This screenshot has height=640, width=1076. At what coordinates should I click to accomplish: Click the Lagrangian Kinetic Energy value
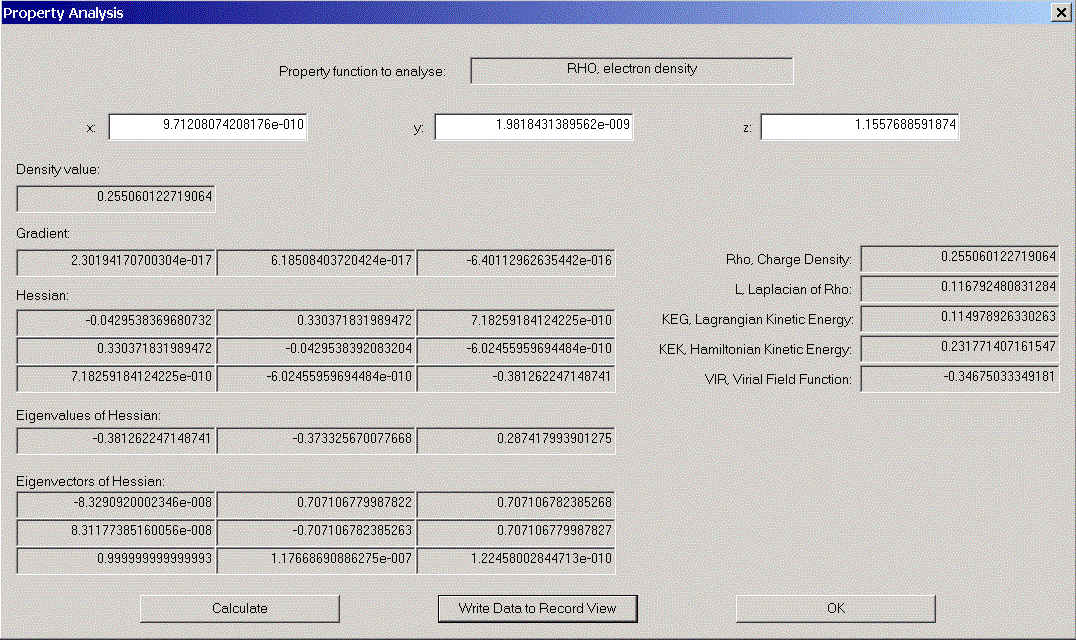pos(959,318)
